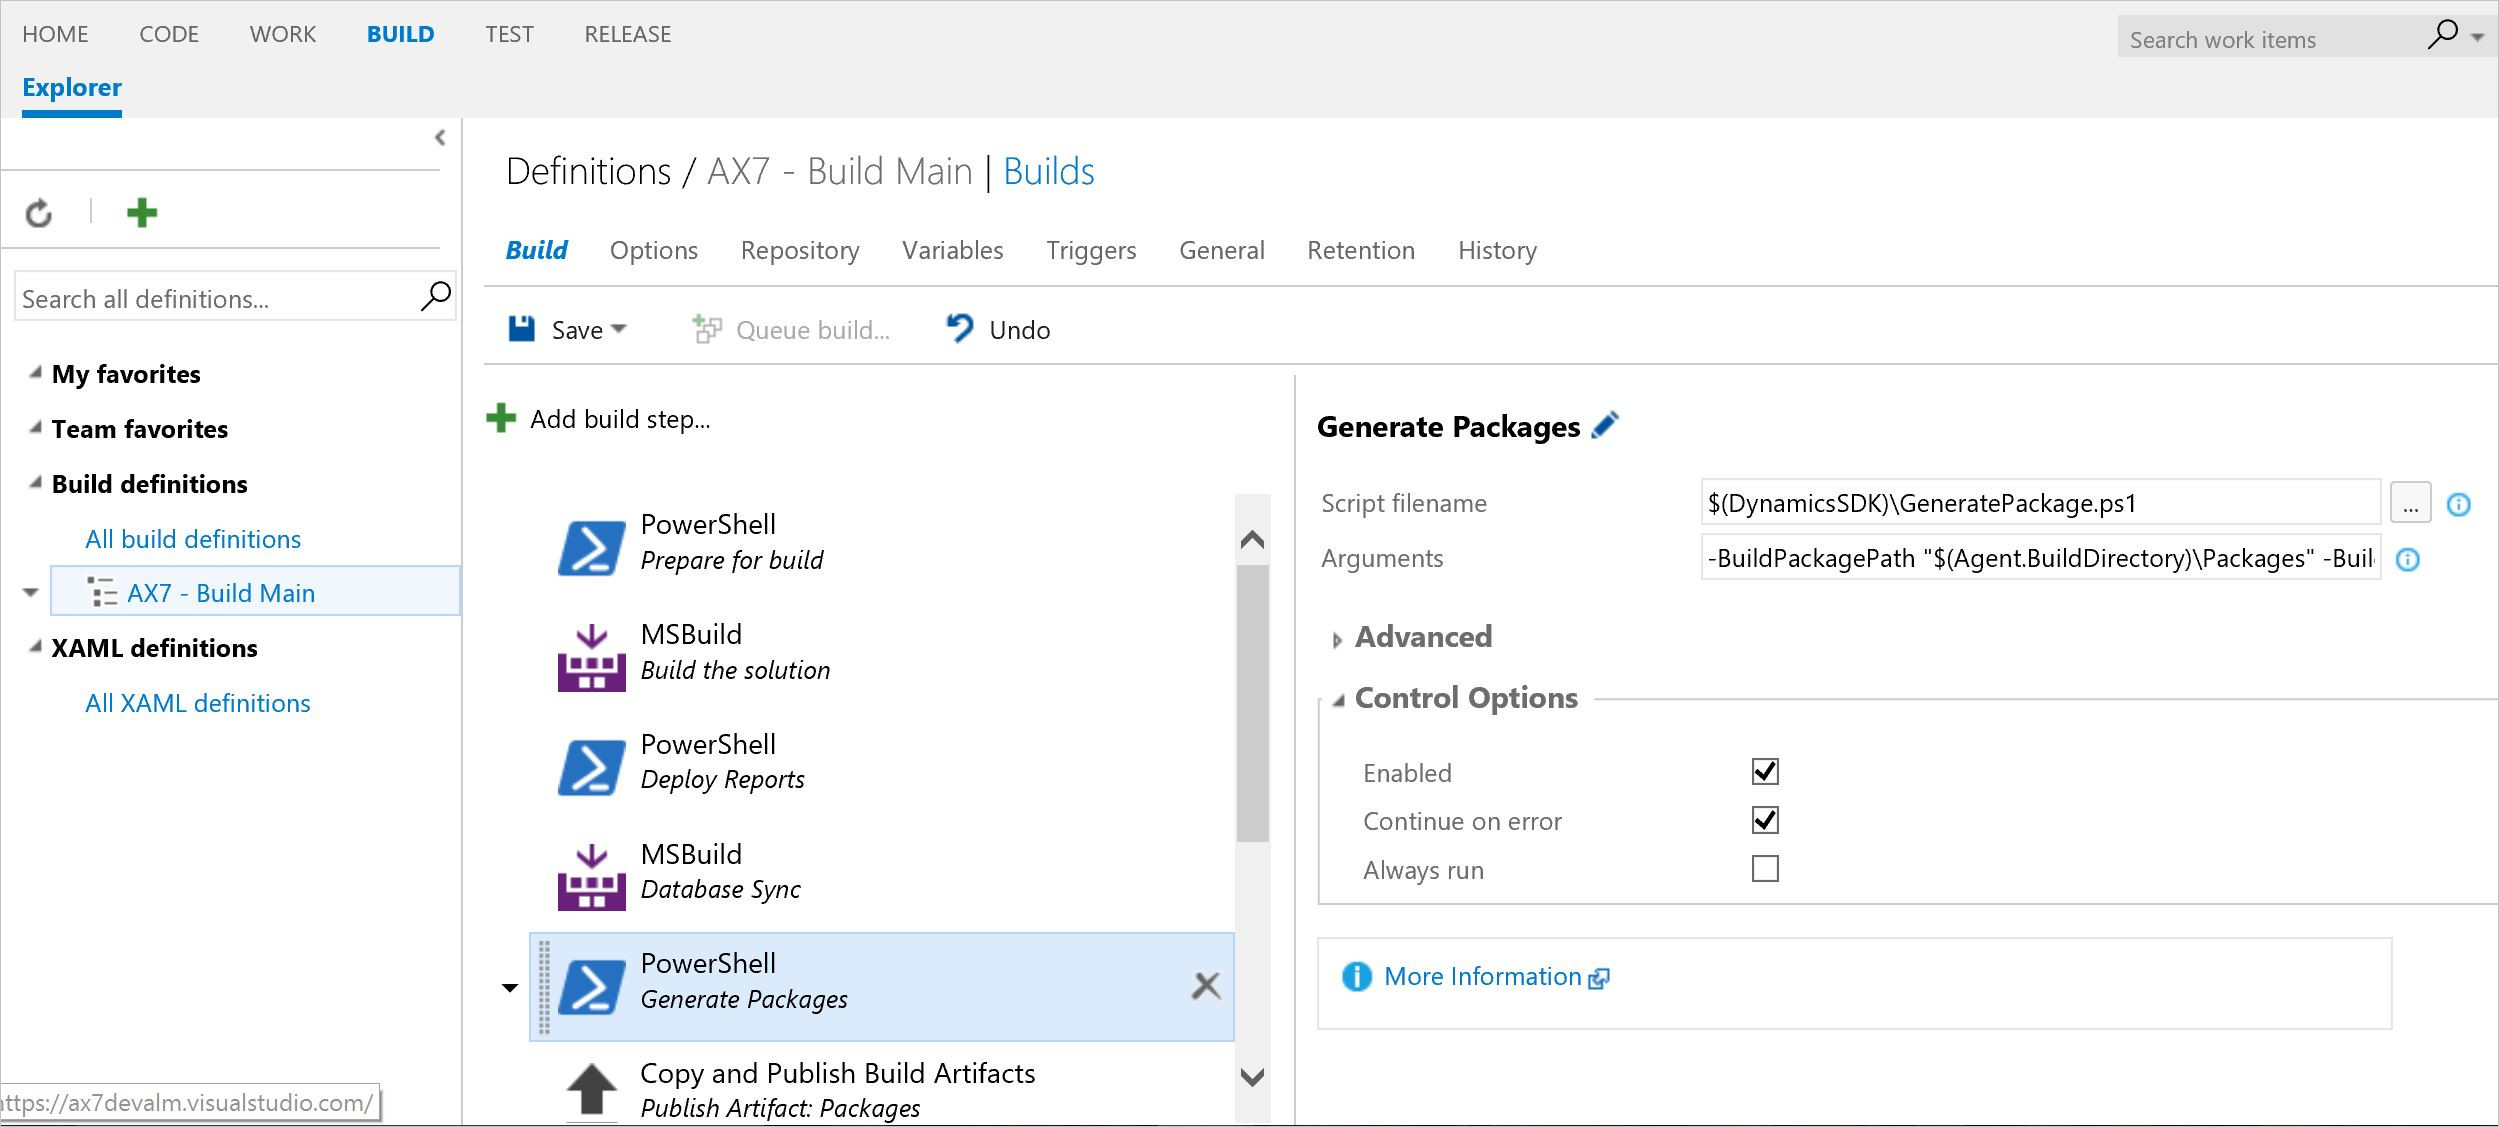Toggle the Continue on error checkbox
The height and width of the screenshot is (1127, 2499).
point(1765,821)
